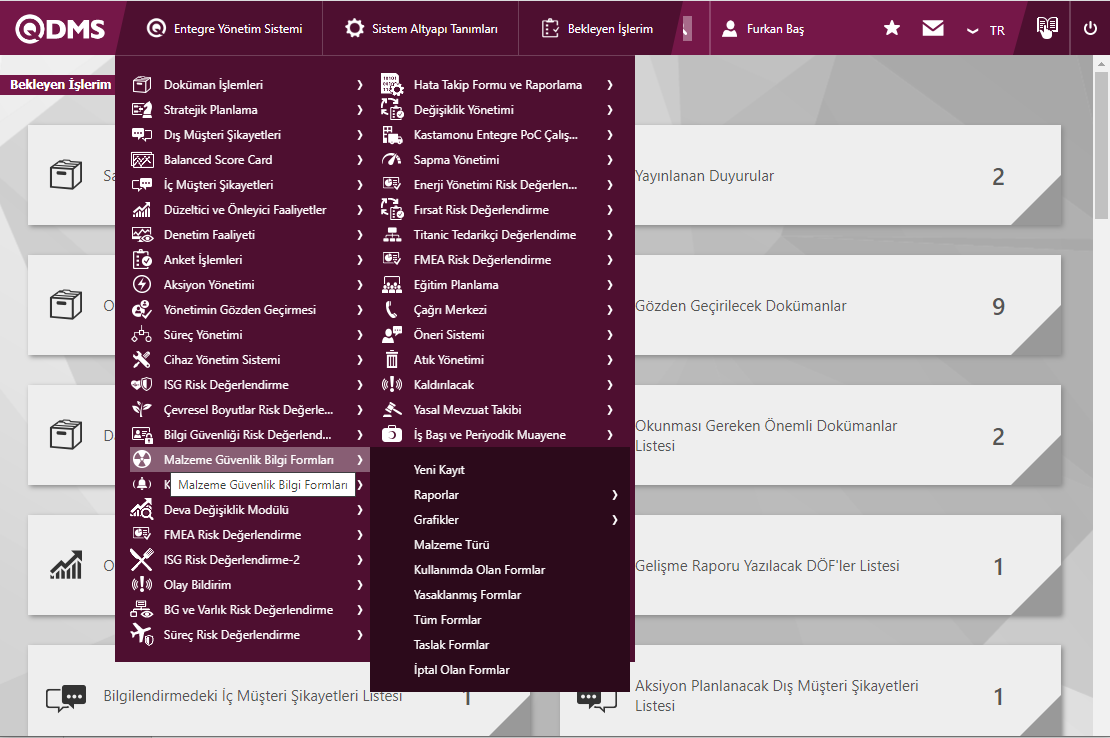Expand the Grafikler submenu arrow
1110x738 pixels.
coord(615,520)
